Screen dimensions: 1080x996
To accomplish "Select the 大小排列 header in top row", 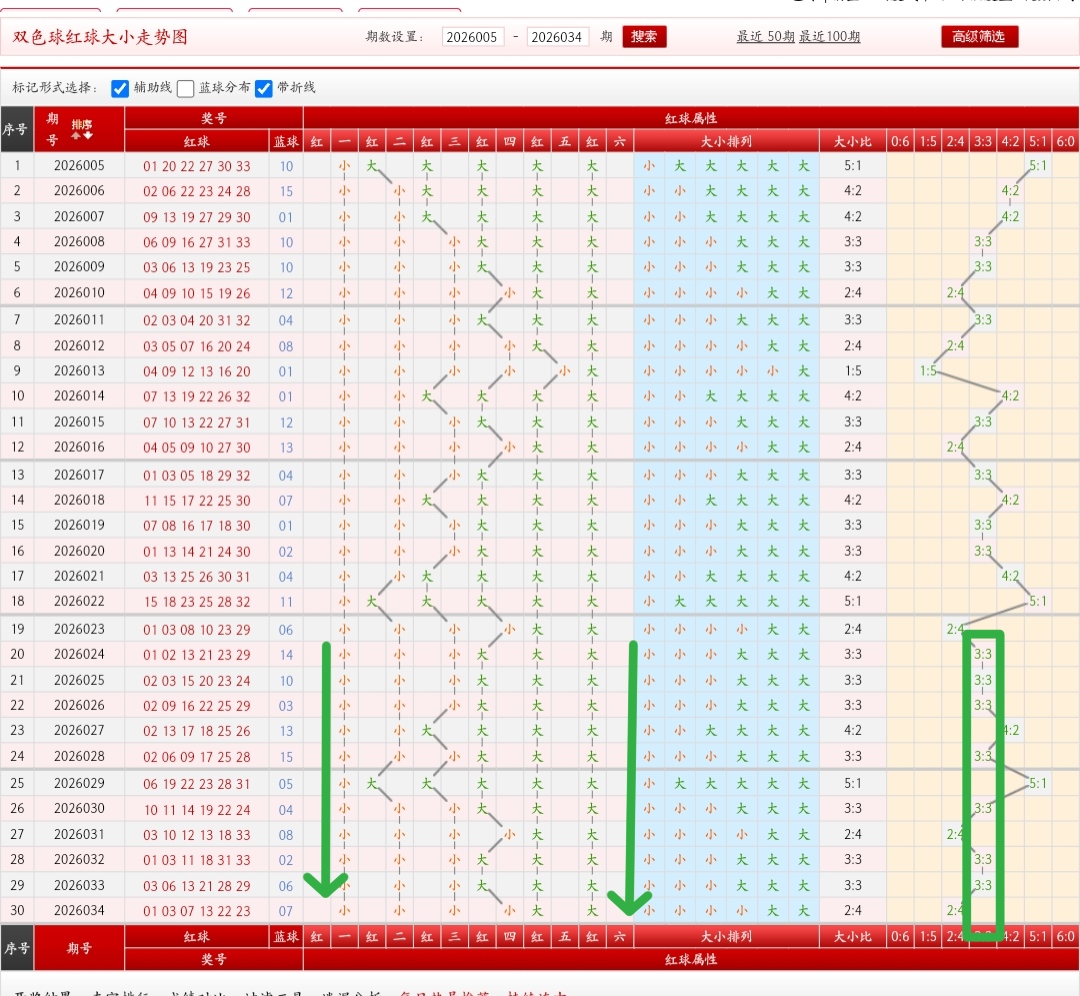I will pos(726,142).
